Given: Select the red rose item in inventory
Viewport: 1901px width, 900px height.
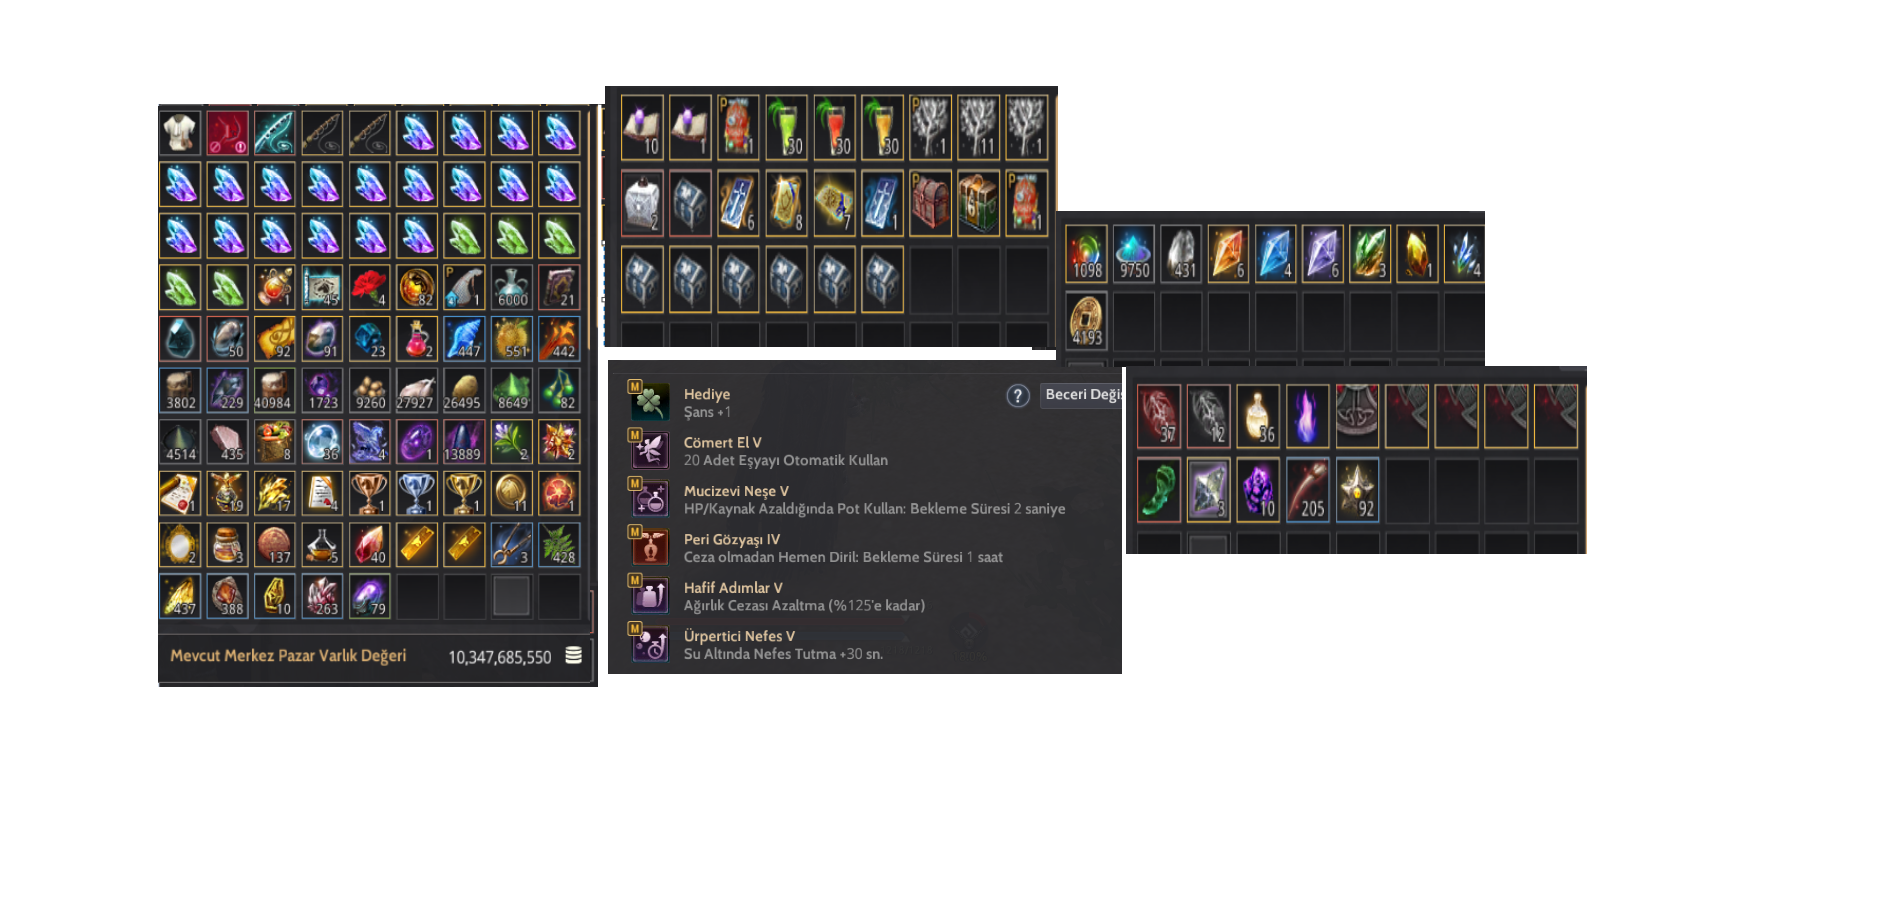Looking at the screenshot, I should point(369,287).
